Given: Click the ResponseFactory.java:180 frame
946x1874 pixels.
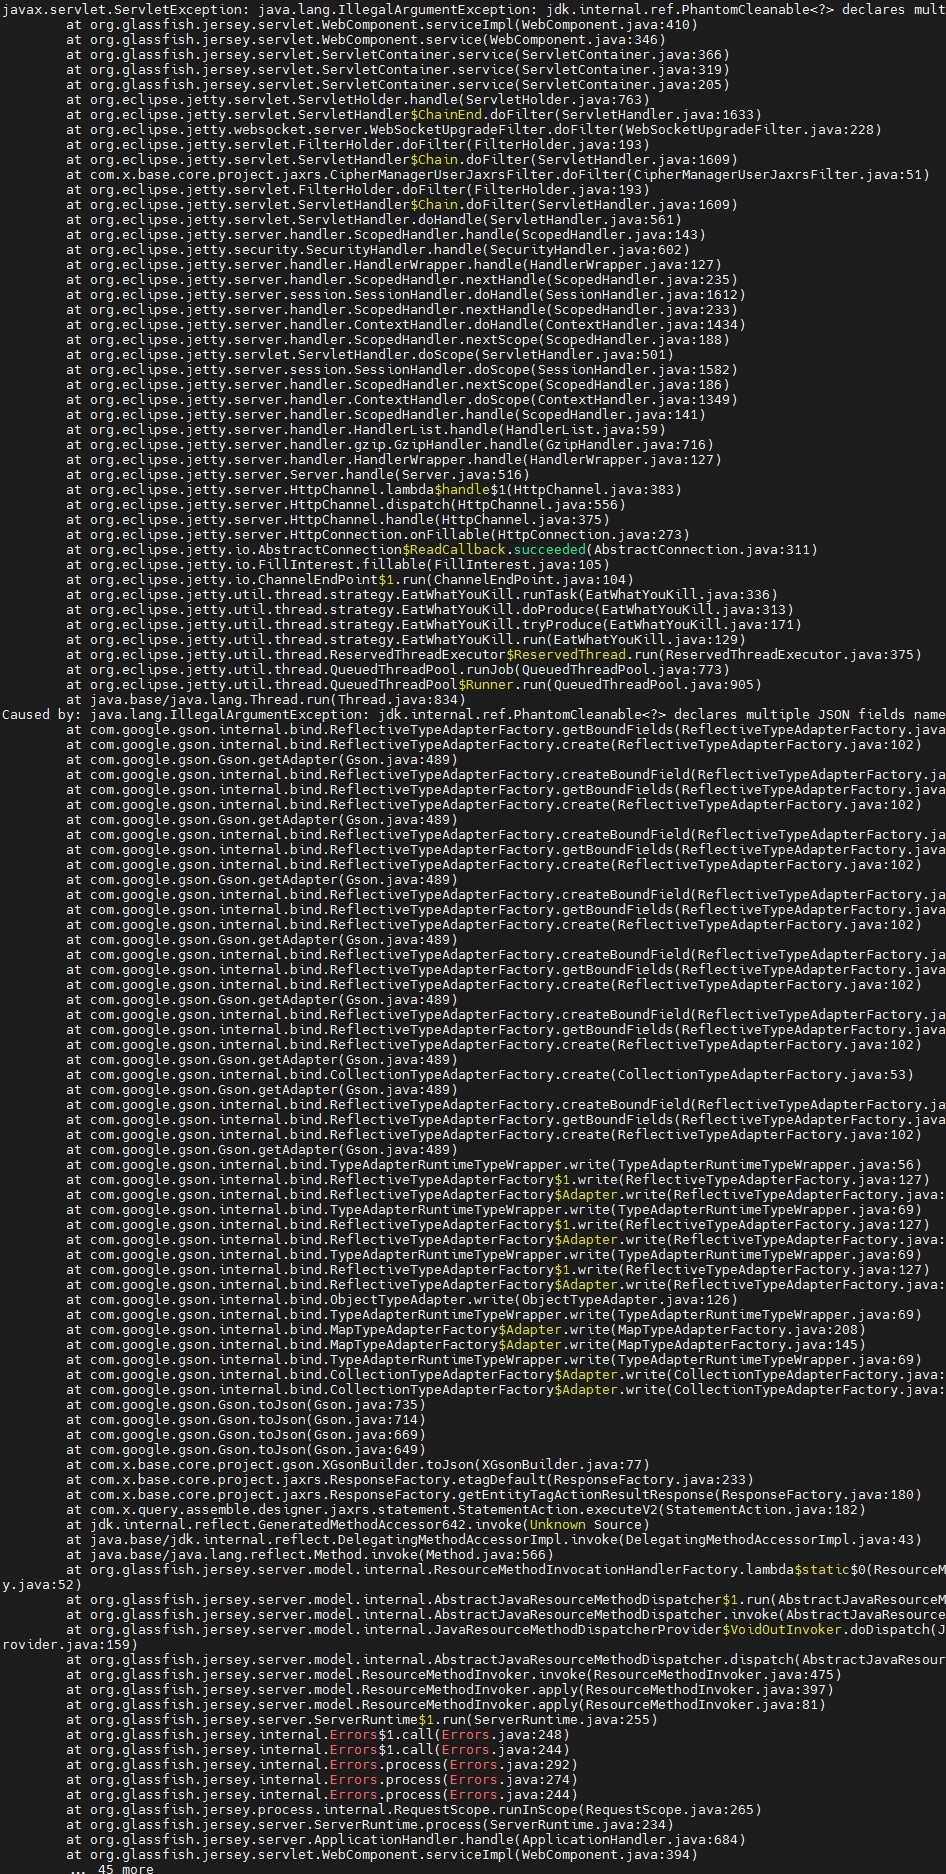Looking at the screenshot, I should point(494,1494).
